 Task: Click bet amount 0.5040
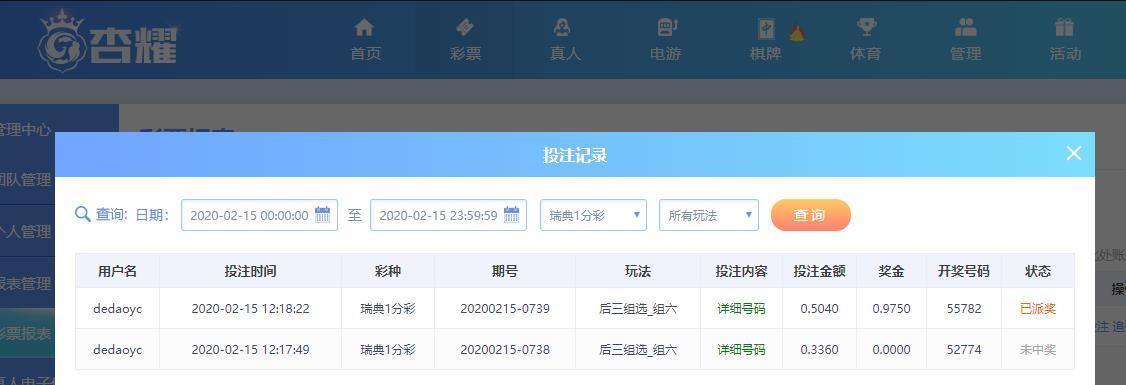[x=819, y=309]
